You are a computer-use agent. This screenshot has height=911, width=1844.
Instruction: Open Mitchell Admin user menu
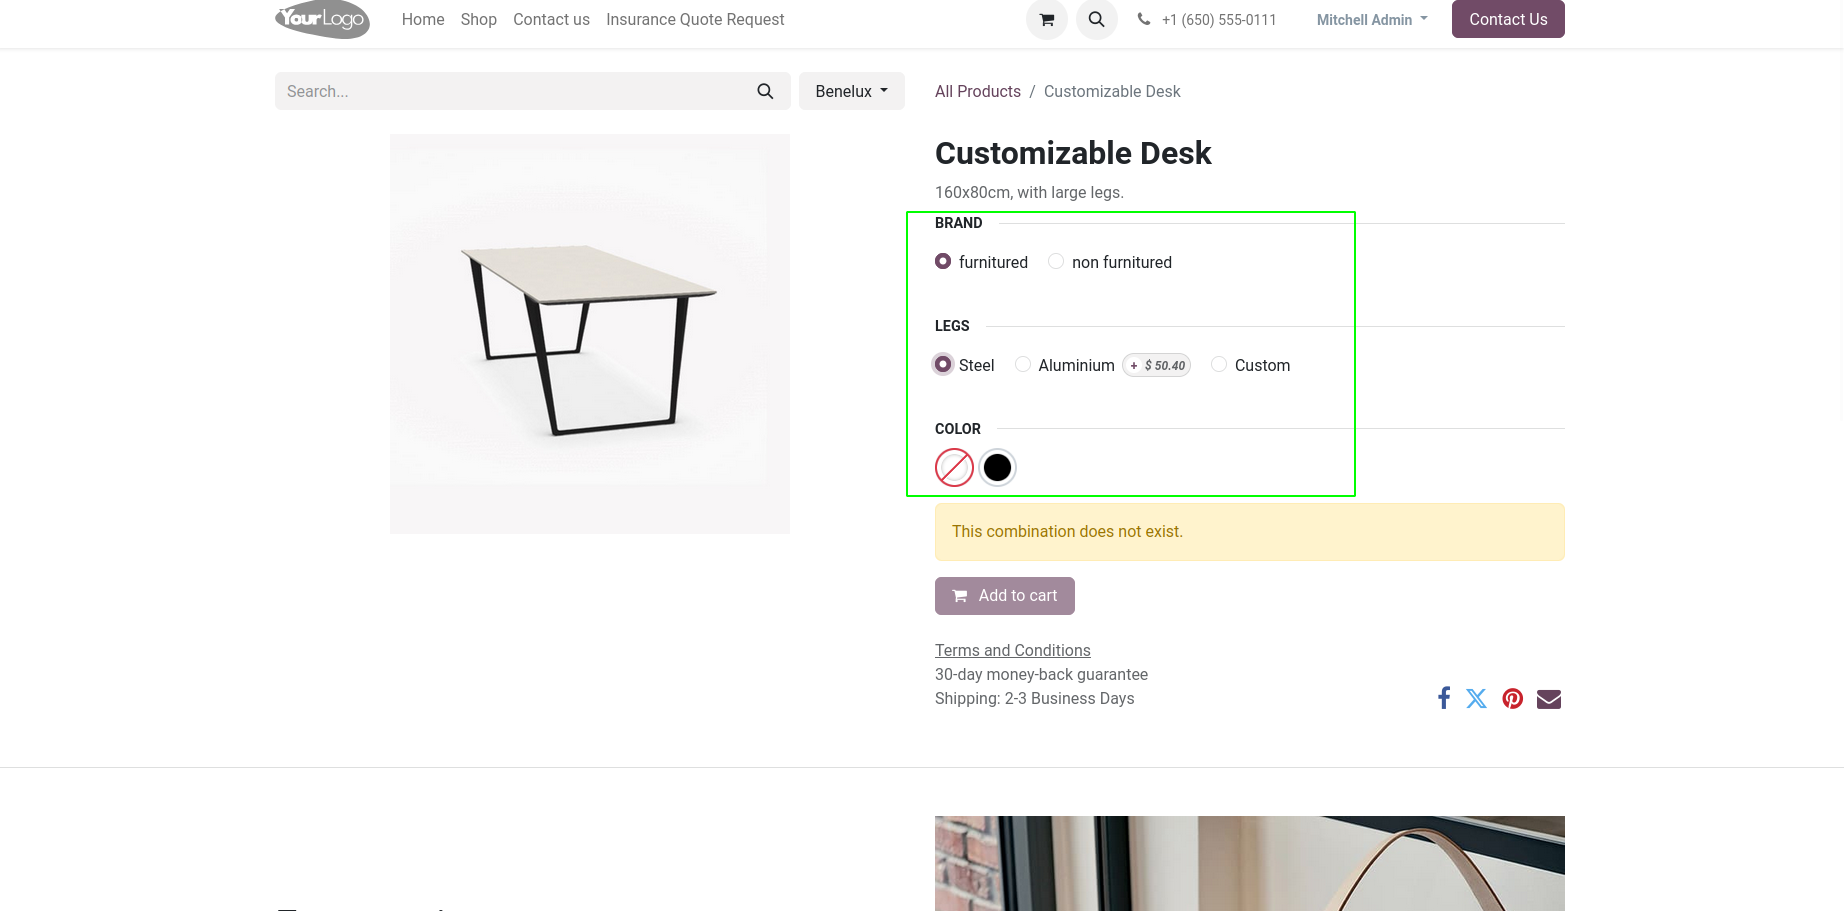tap(1371, 20)
